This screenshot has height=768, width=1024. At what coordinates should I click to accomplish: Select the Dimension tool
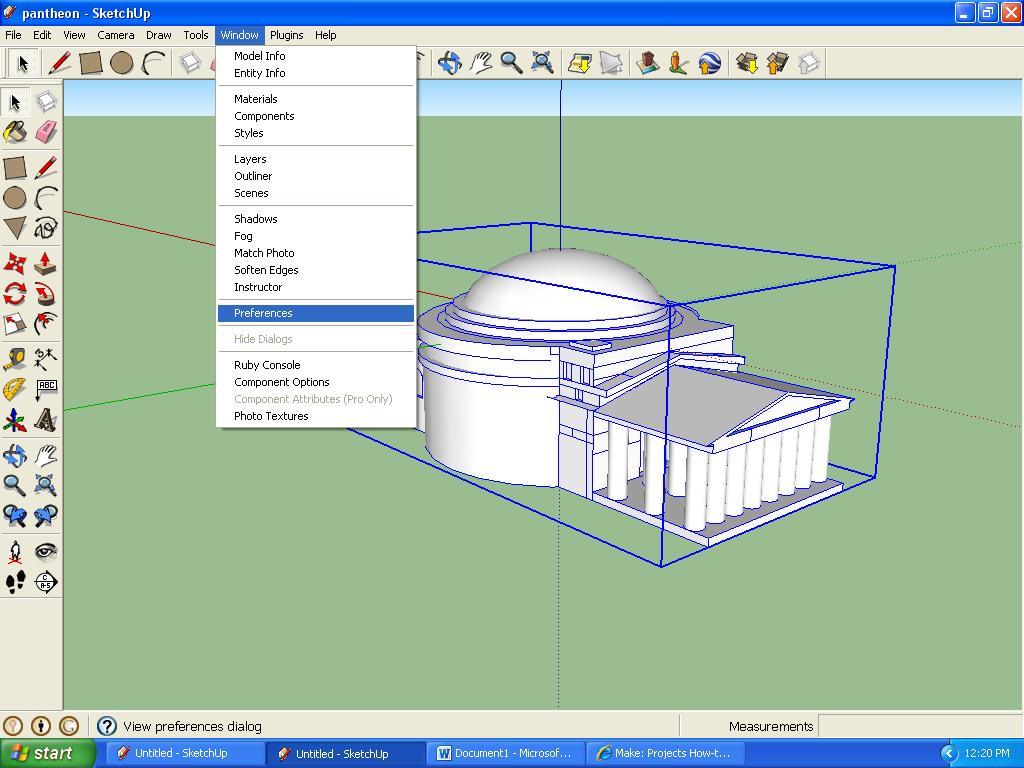(46, 359)
